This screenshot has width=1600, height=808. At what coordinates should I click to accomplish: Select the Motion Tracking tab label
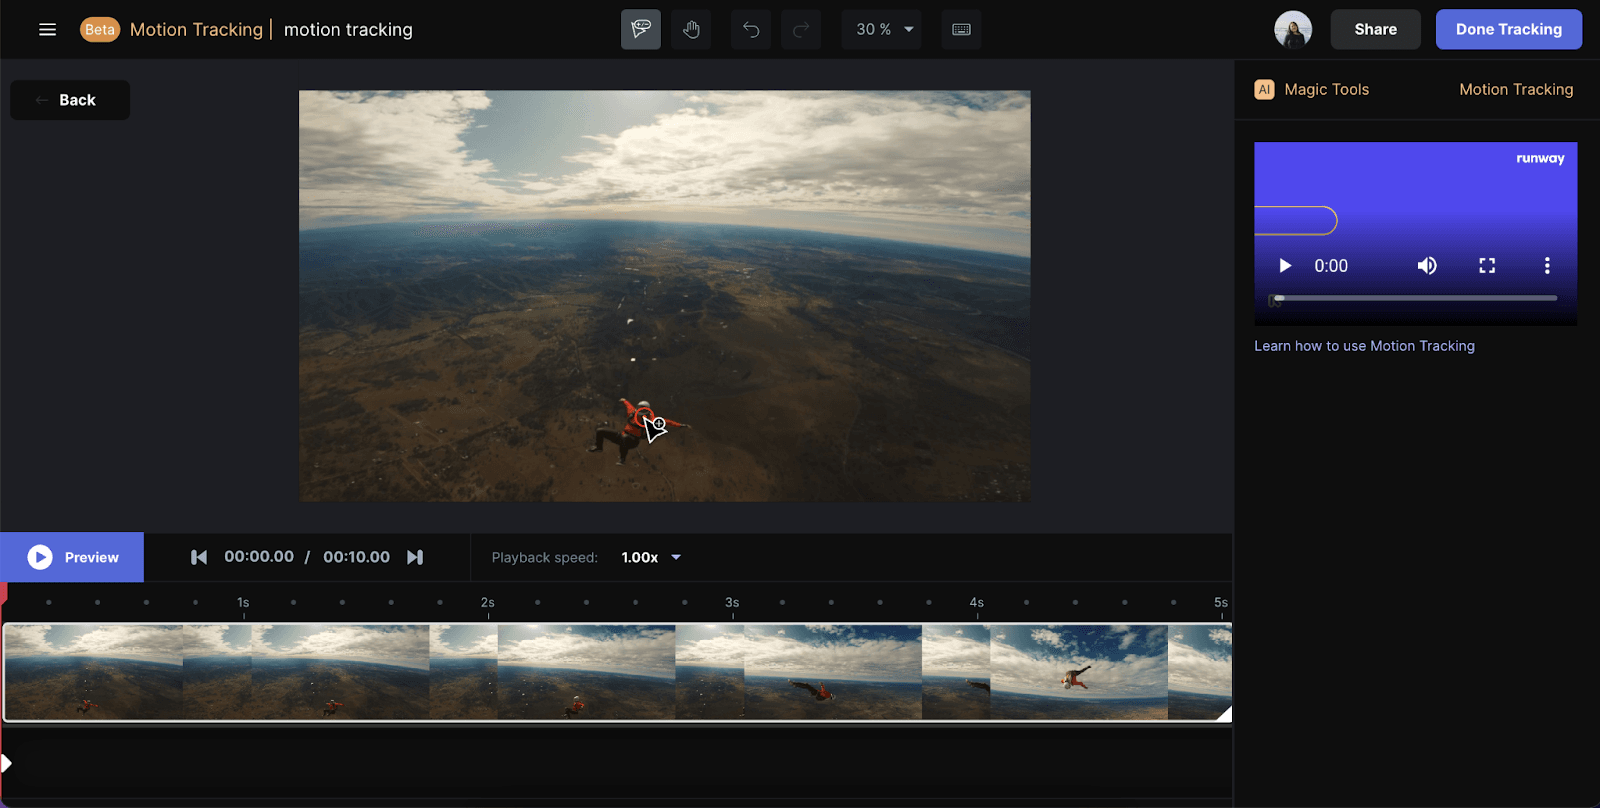(1516, 89)
